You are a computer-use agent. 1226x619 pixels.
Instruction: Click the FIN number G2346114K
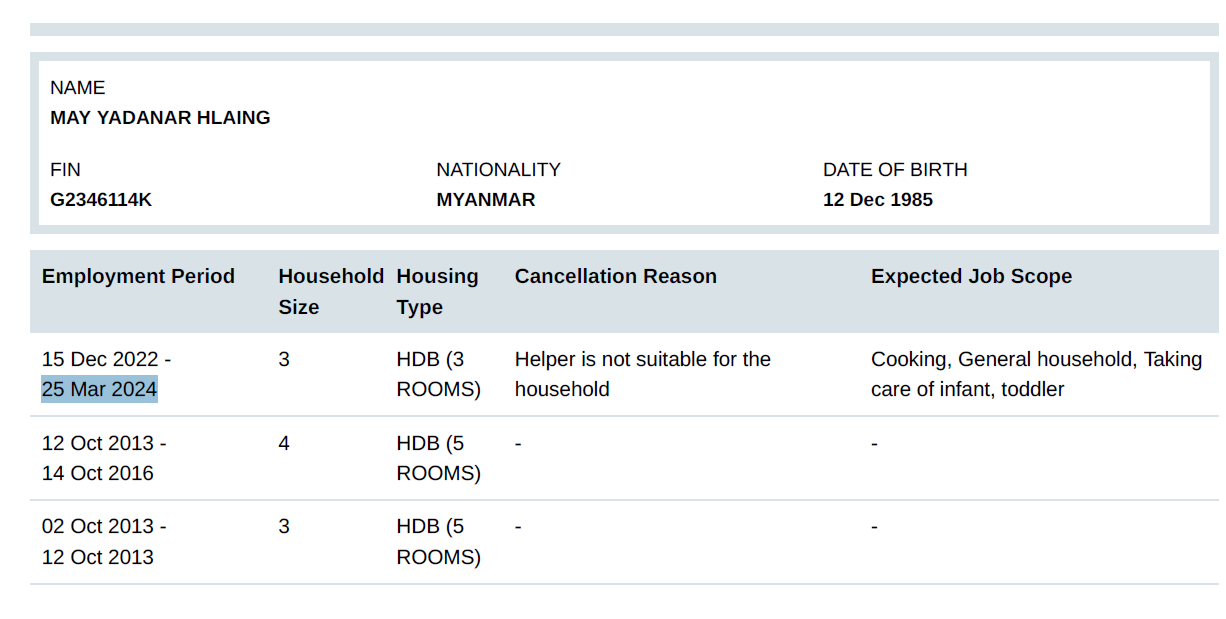pos(101,200)
